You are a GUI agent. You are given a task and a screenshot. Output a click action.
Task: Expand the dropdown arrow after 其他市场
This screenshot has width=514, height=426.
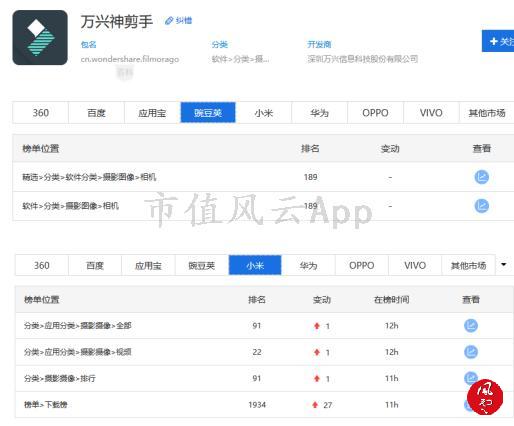tap(504, 265)
